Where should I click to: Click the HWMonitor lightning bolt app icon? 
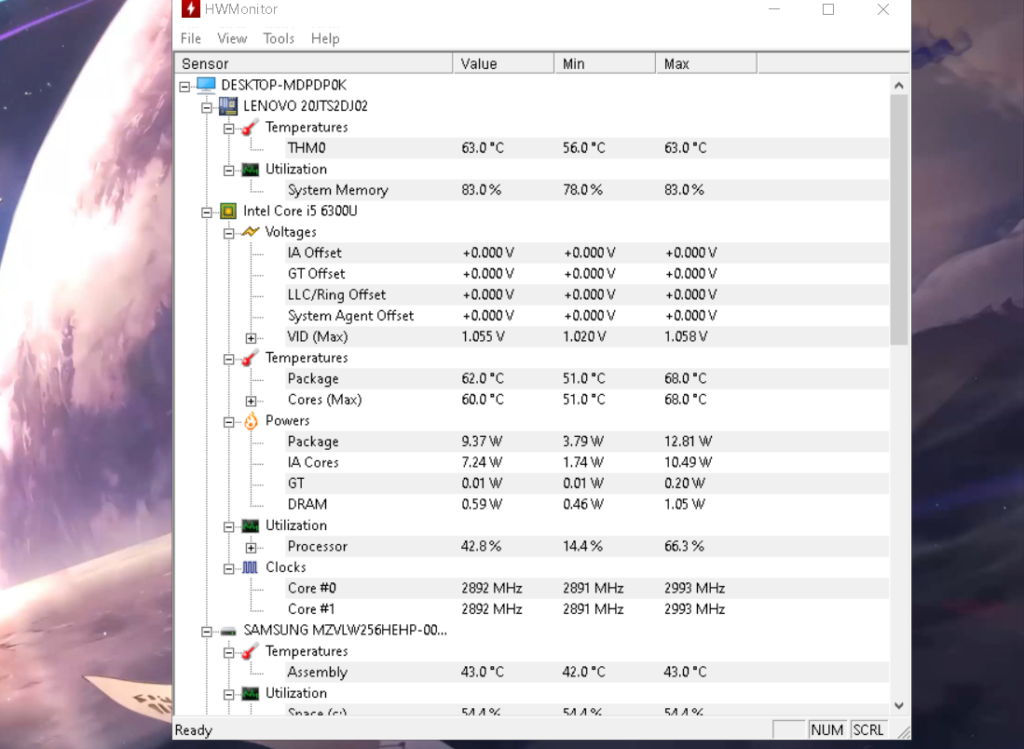(190, 8)
